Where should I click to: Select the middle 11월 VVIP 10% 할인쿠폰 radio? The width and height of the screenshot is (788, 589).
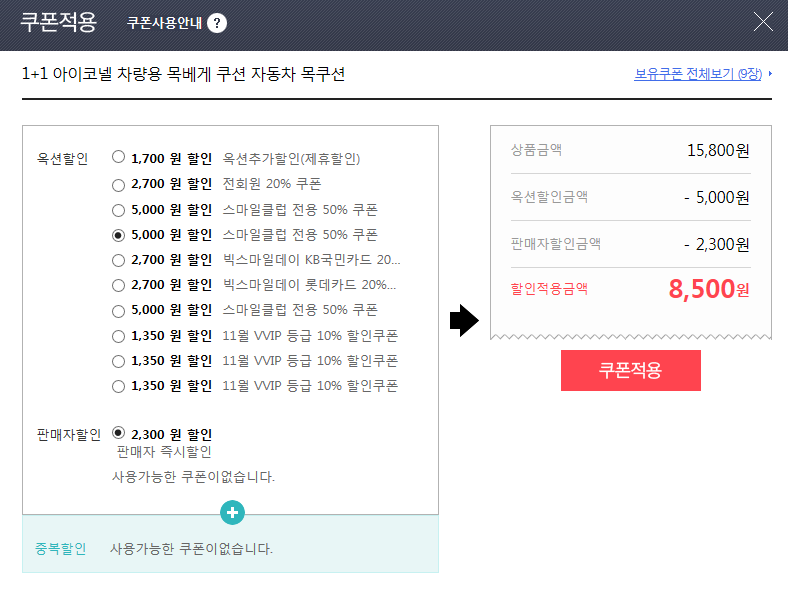119,361
